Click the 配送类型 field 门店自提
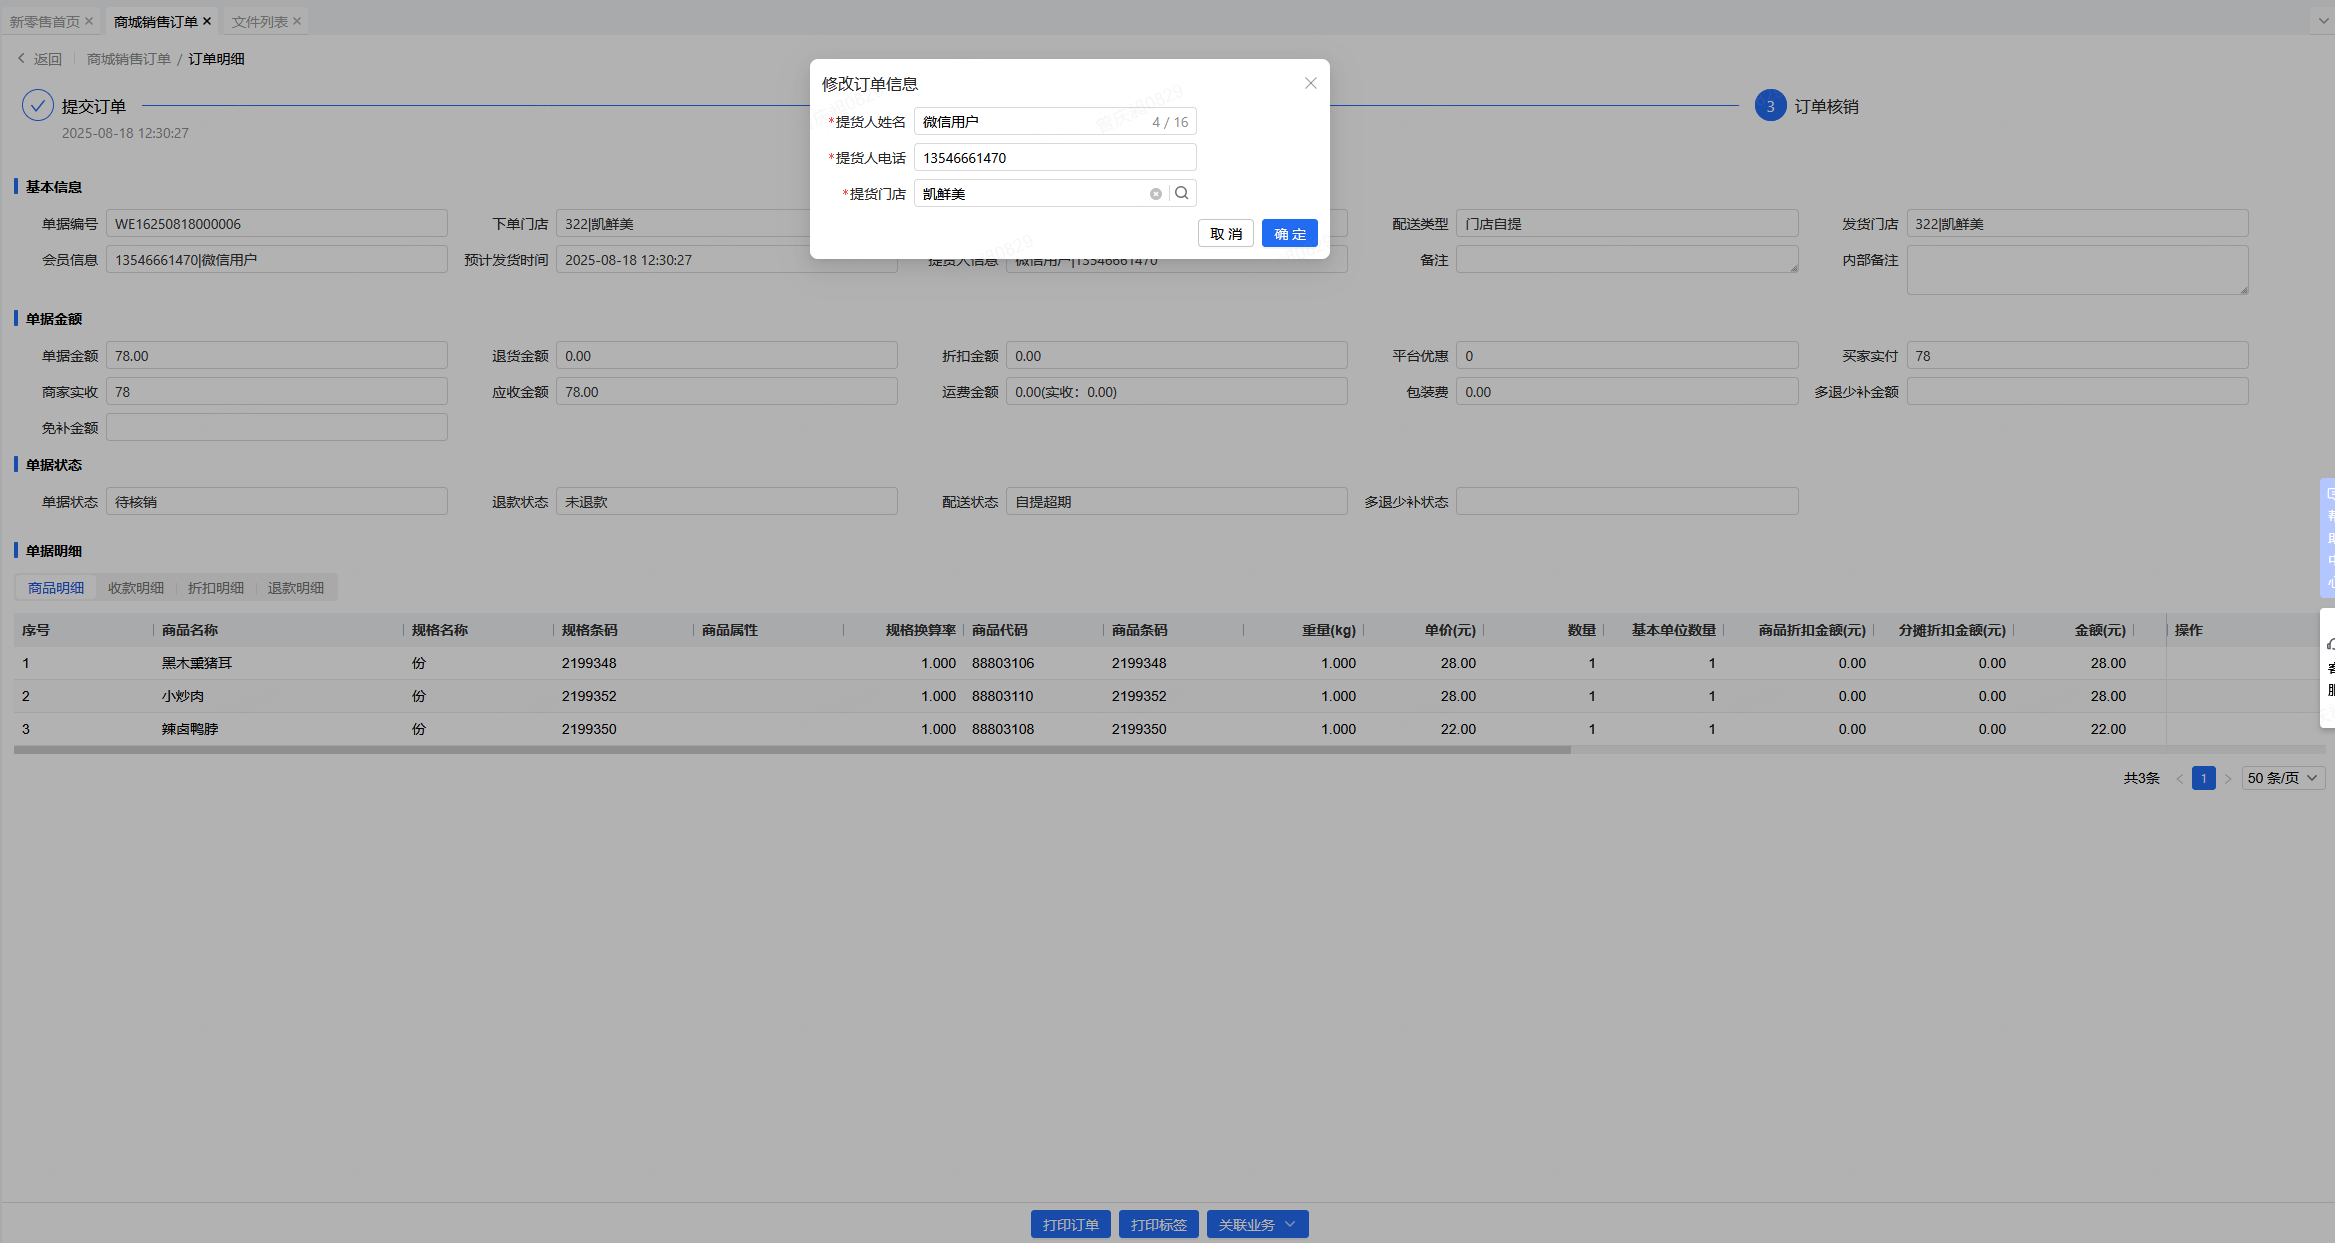Screen dimensions: 2335x1243 [x=1627, y=224]
